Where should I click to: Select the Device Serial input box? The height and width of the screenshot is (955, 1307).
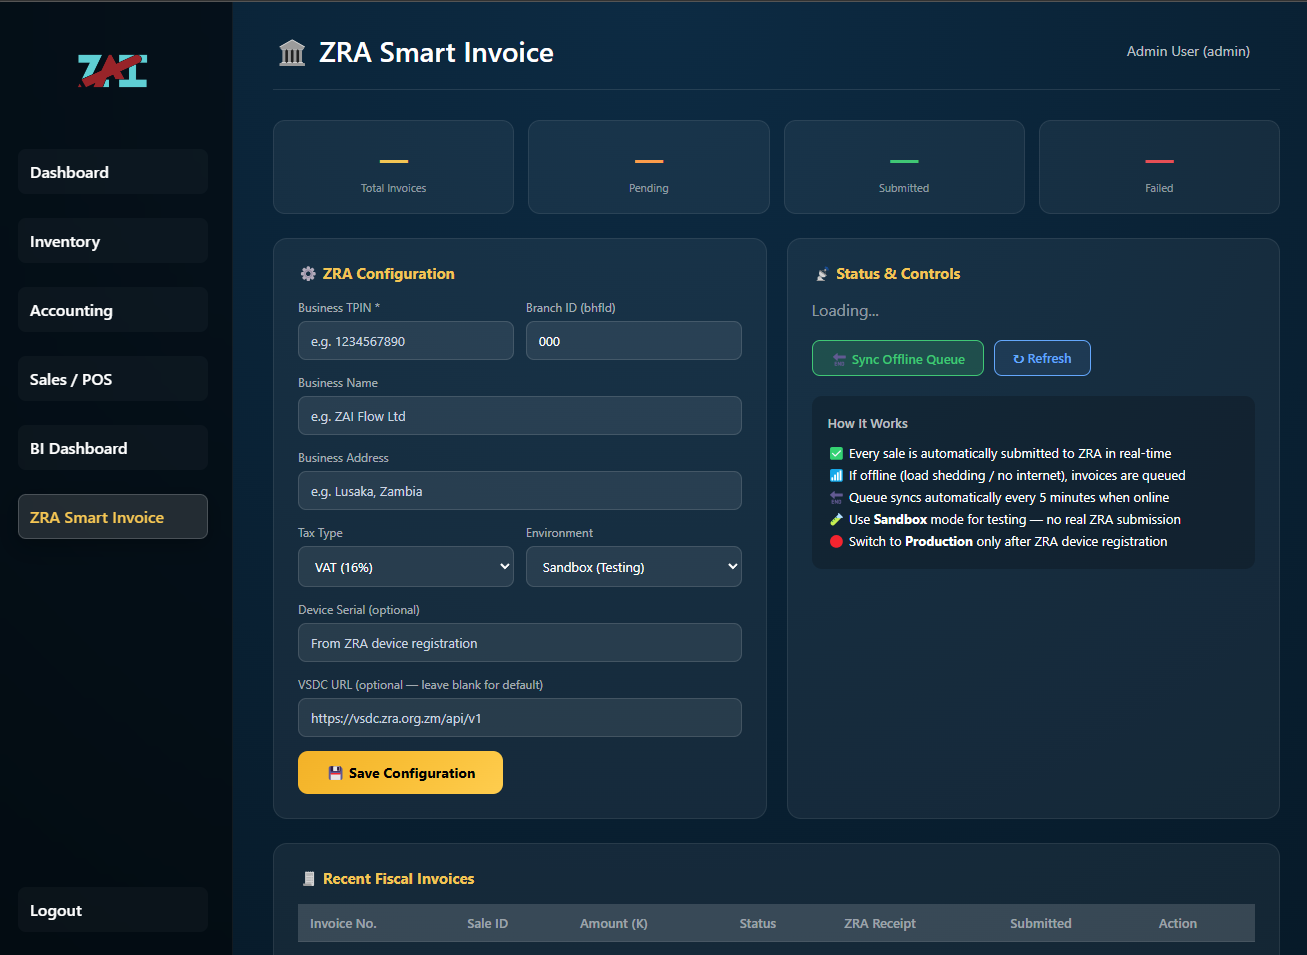point(519,643)
